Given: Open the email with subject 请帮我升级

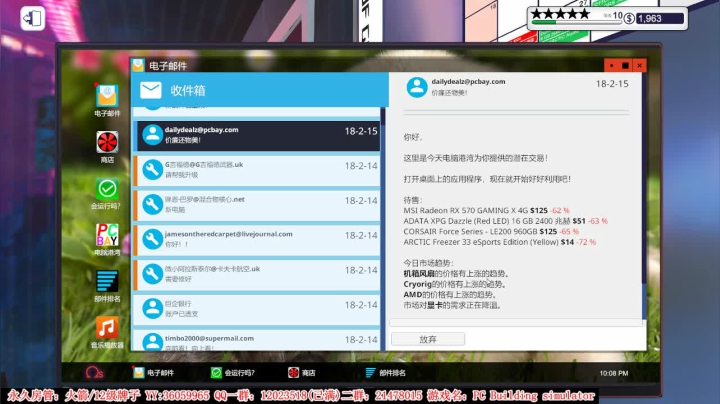Looking at the screenshot, I should tap(257, 170).
